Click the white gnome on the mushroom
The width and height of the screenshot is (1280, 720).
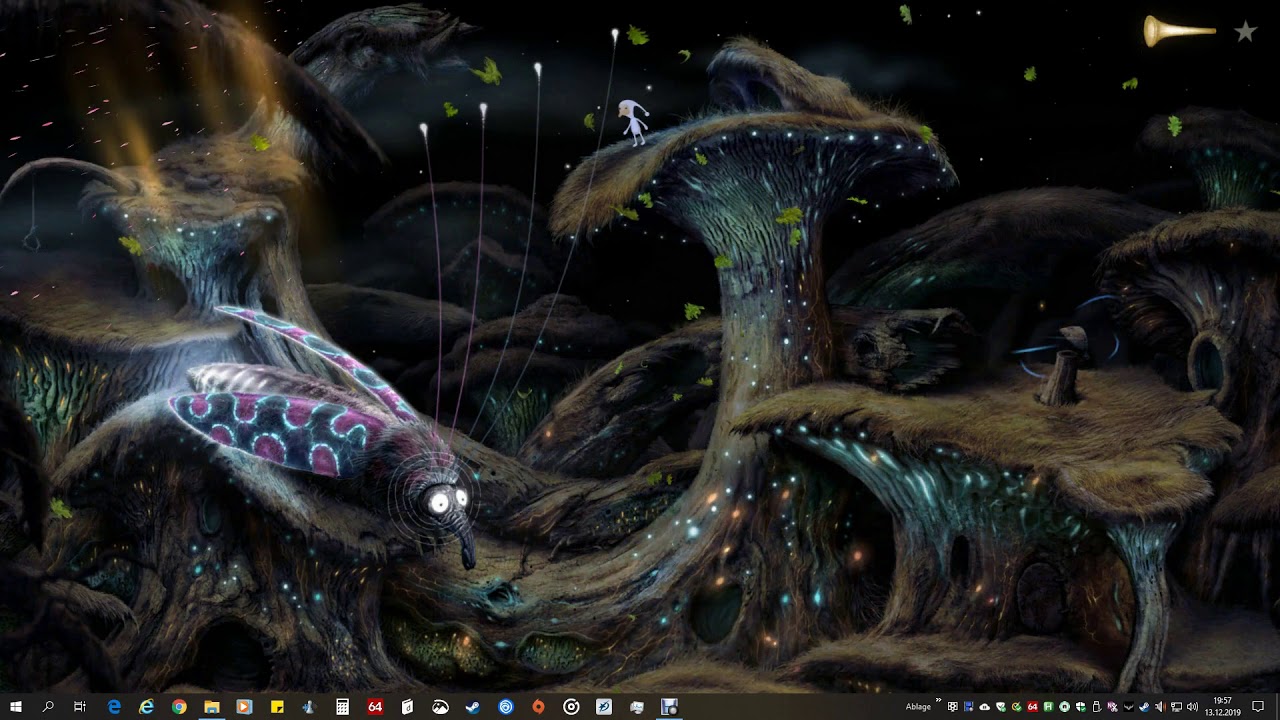coord(633,122)
